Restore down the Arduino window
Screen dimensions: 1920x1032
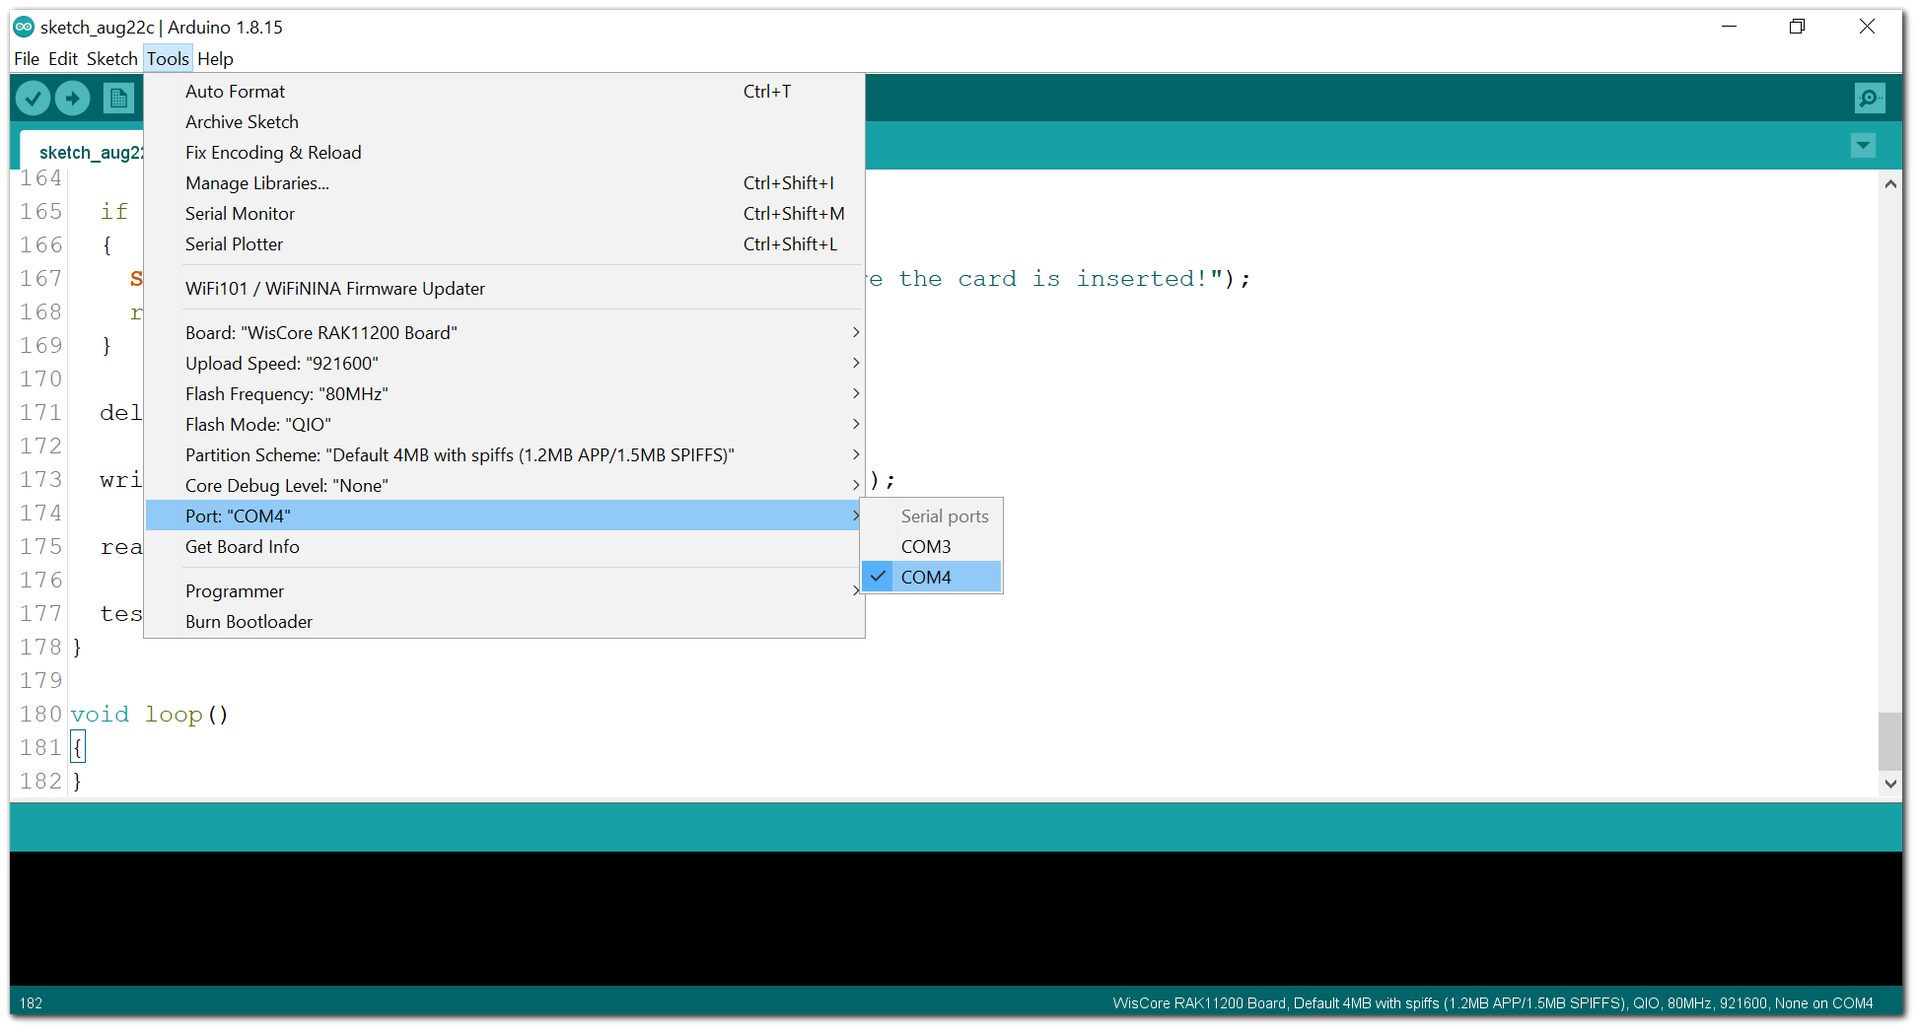click(1797, 27)
